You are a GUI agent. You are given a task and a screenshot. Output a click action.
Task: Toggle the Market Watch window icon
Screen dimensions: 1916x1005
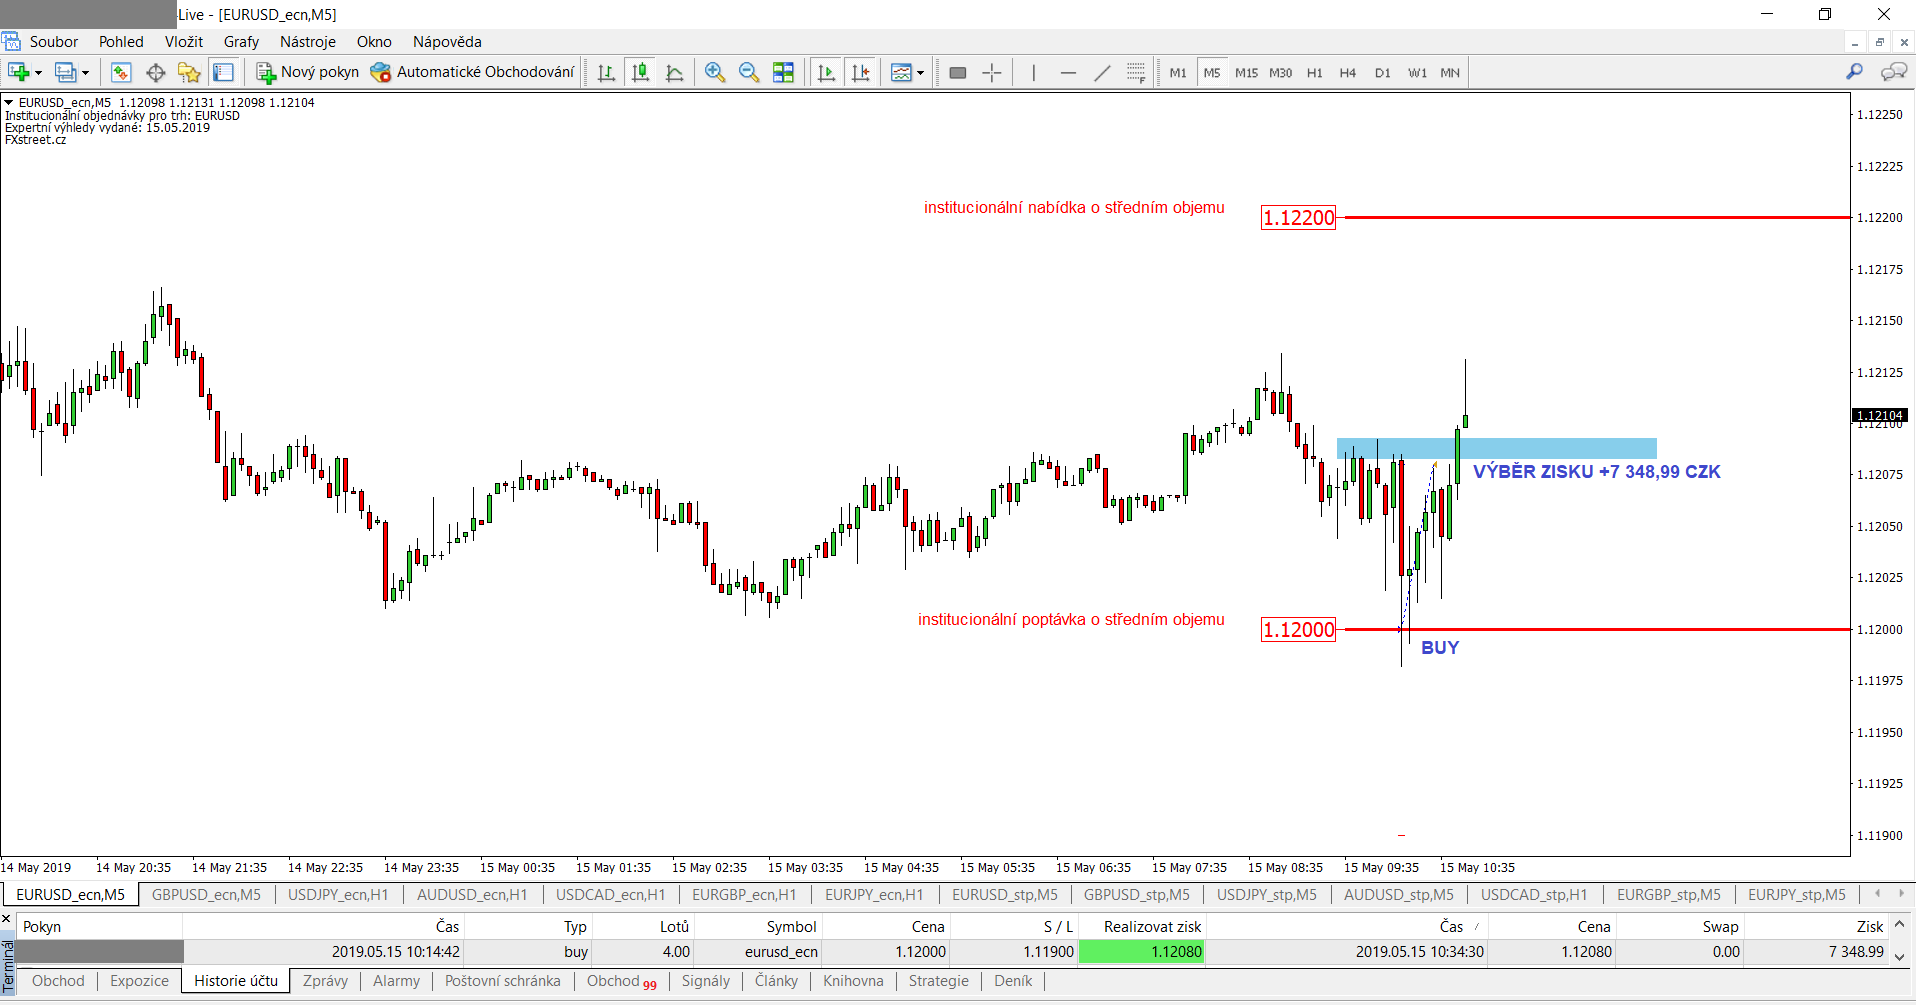point(121,72)
